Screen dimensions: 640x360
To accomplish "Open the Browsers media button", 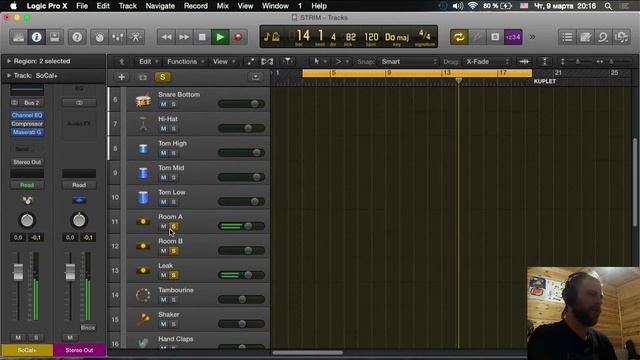I will (x=621, y=37).
